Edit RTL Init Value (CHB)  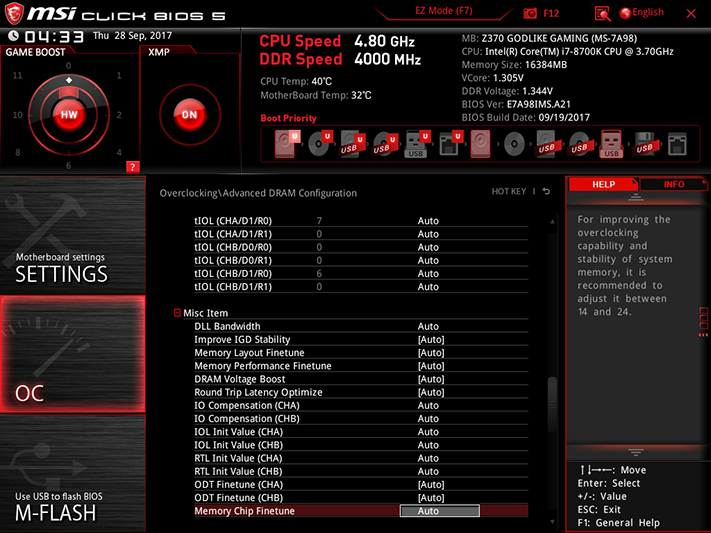[x=428, y=471]
